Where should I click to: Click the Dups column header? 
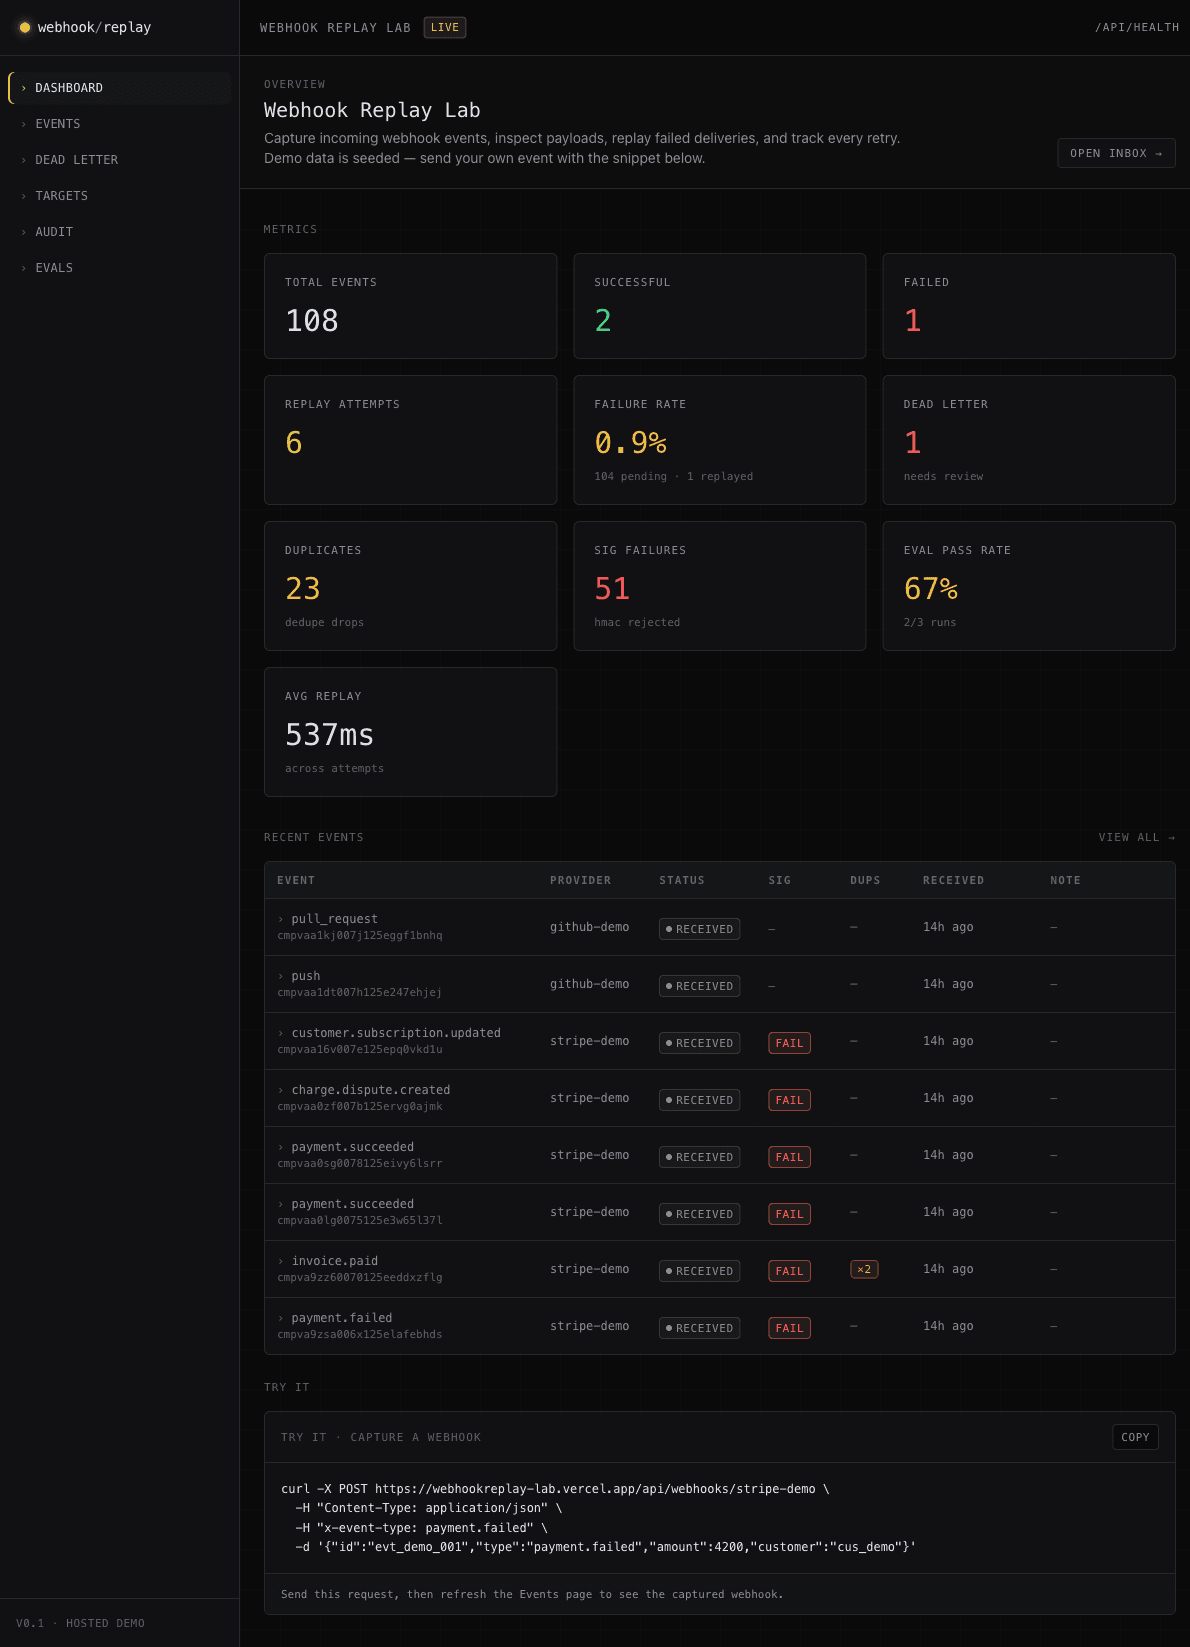865,881
